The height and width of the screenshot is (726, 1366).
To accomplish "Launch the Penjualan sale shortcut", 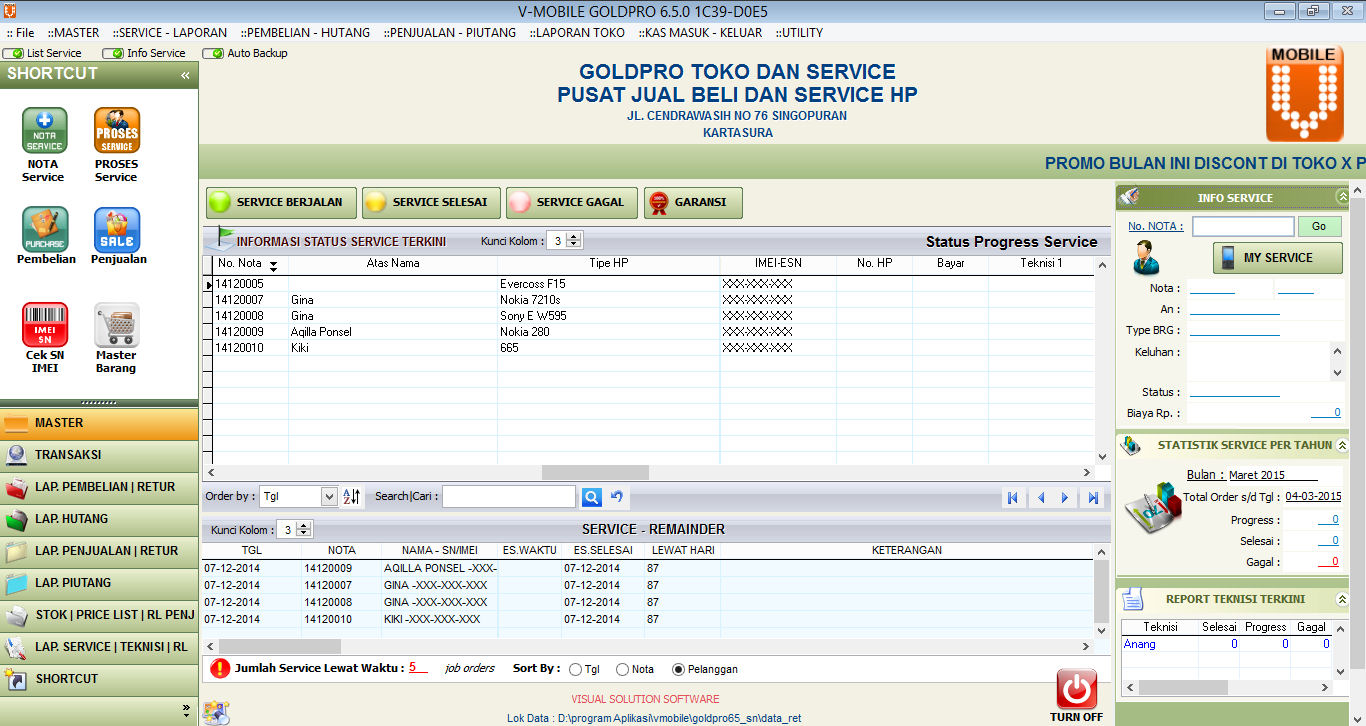I will [x=117, y=229].
